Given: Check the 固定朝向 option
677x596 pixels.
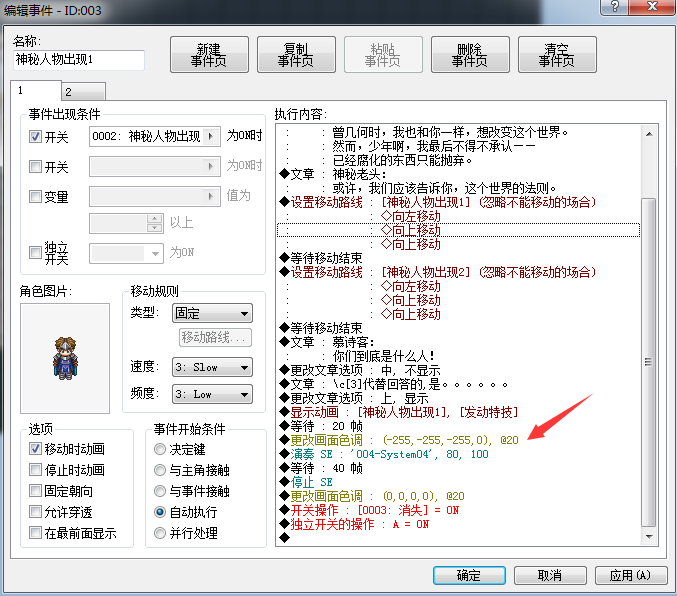Looking at the screenshot, I should 35,491.
